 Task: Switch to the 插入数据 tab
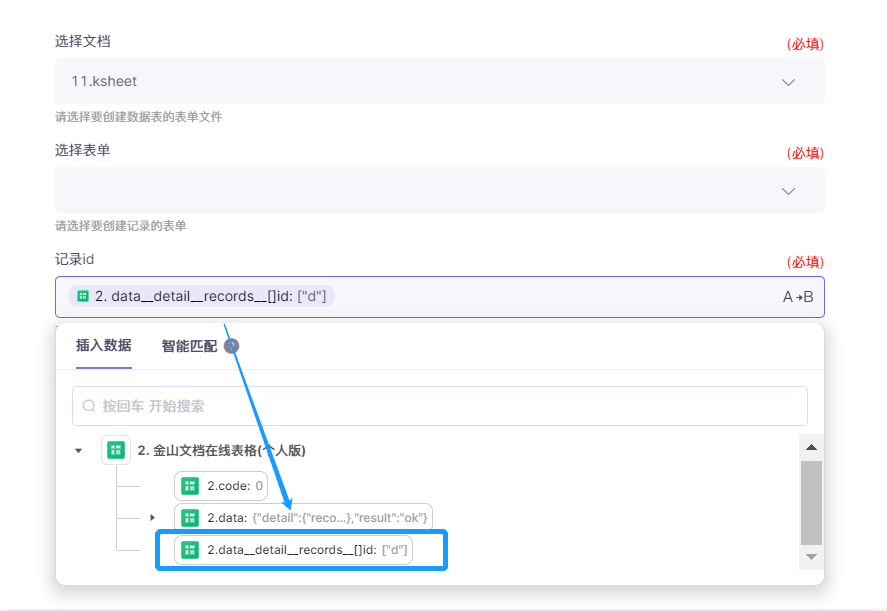tap(104, 345)
